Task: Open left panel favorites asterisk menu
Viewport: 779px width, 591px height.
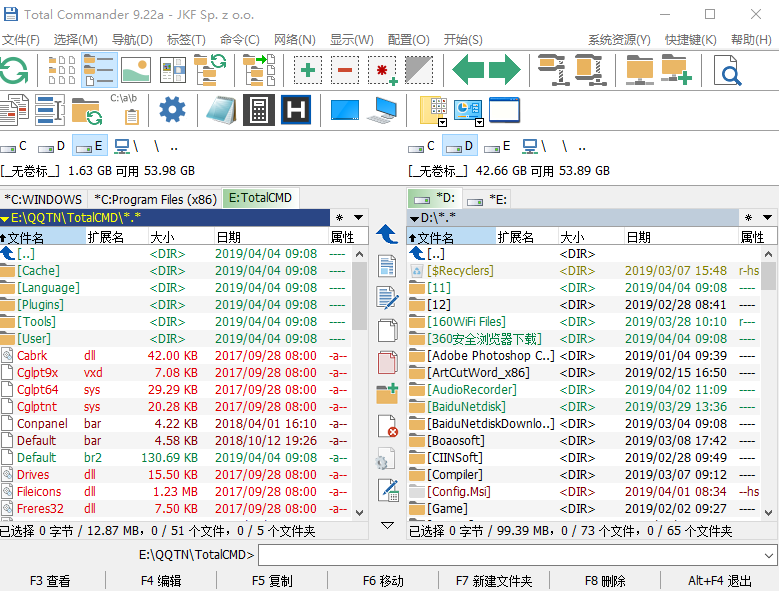Action: coord(339,218)
